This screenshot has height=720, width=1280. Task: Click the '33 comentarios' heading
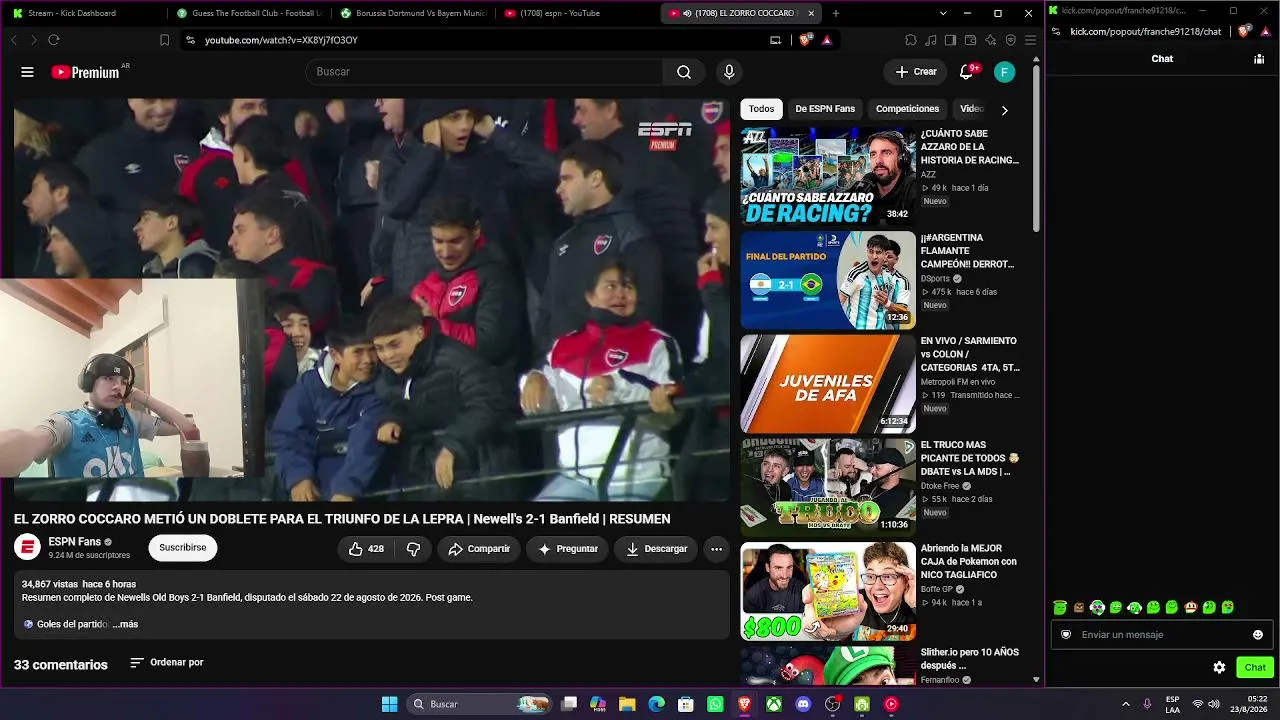61,665
